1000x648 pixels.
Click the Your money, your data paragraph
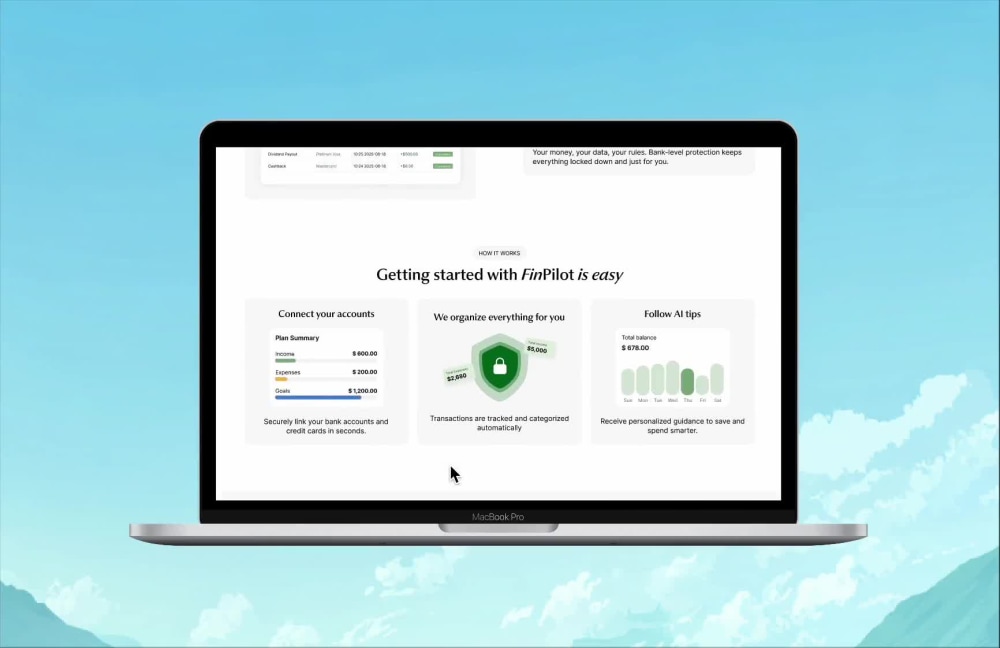[x=637, y=157]
